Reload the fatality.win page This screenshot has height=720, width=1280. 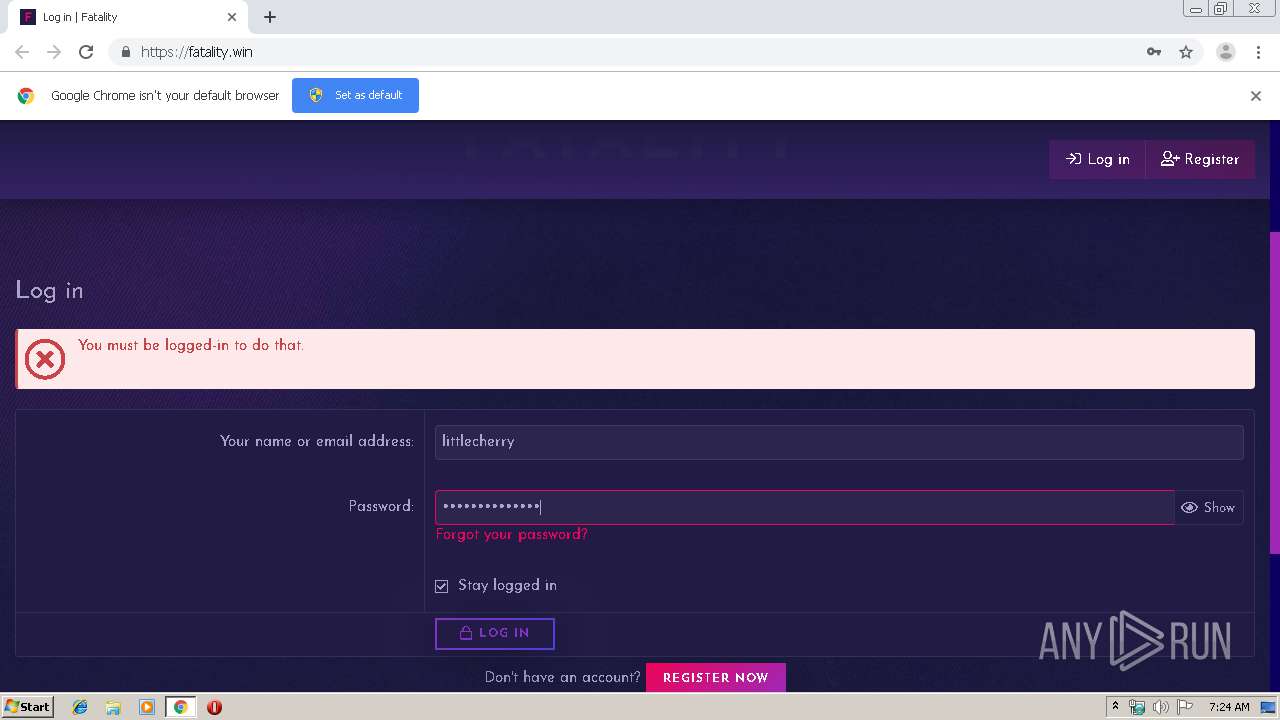[86, 52]
